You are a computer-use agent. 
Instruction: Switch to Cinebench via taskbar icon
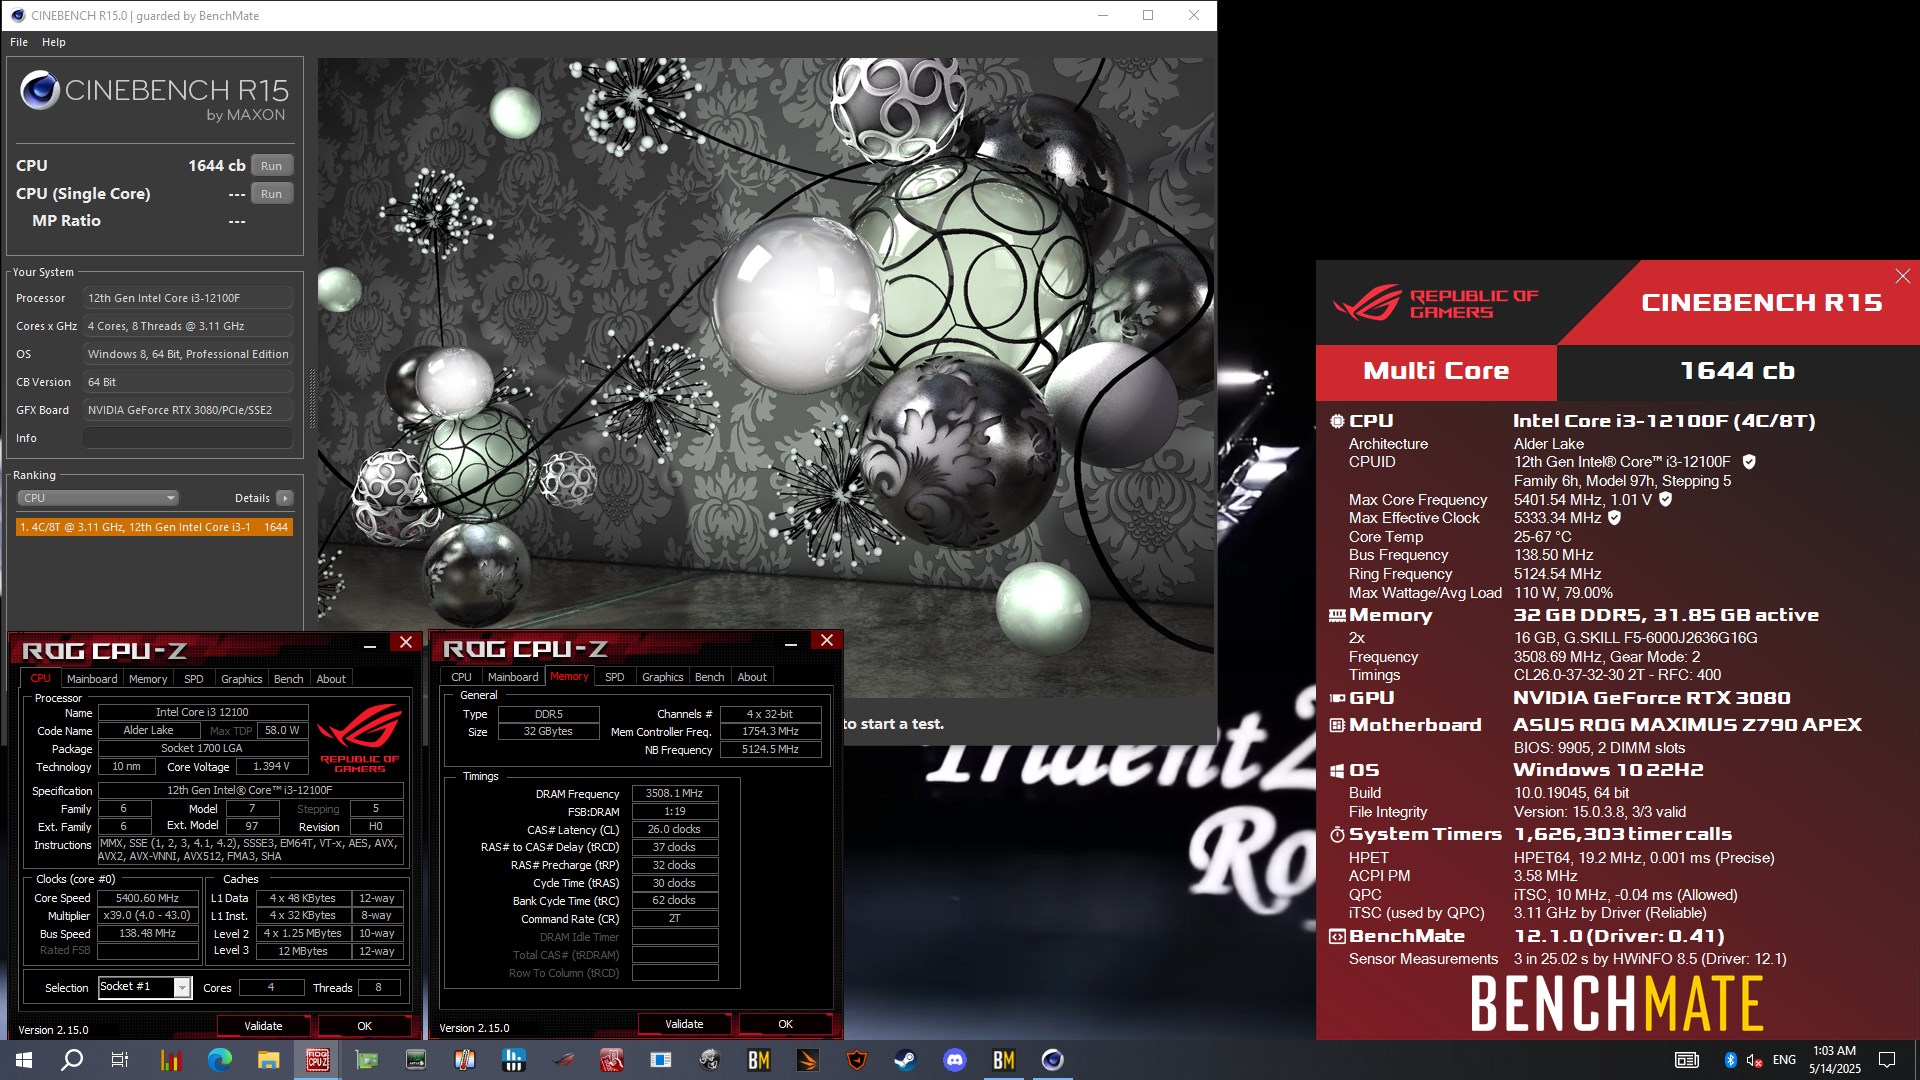click(1053, 1060)
